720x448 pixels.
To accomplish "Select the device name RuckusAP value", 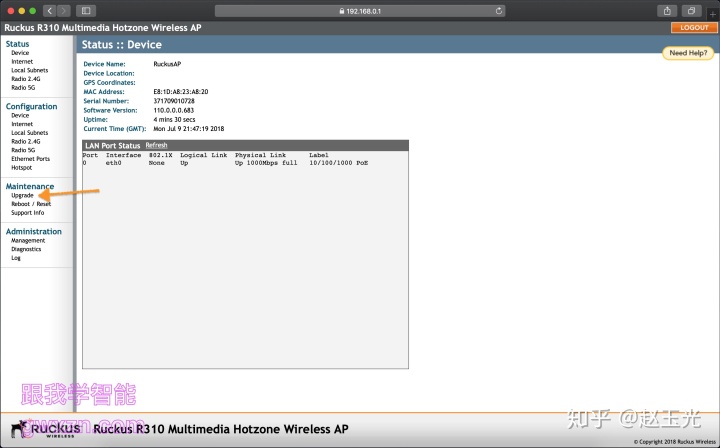I will tap(167, 64).
